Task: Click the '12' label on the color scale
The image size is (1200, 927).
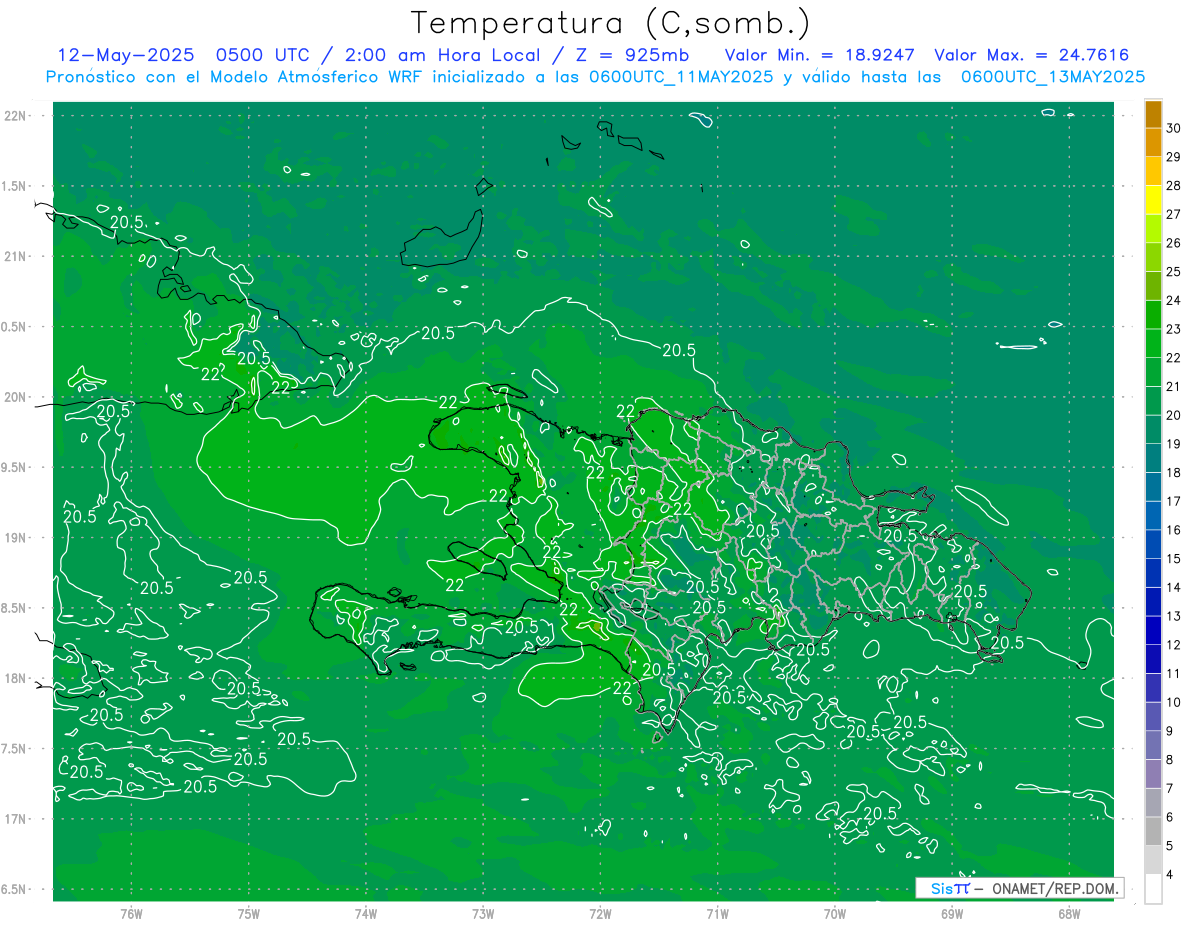Action: point(1174,645)
